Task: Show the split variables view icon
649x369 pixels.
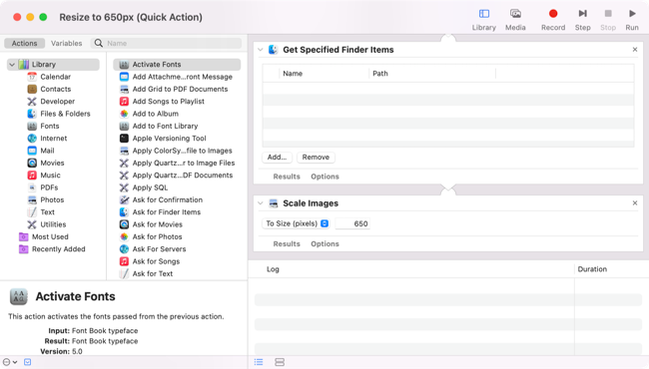Action: click(x=280, y=362)
